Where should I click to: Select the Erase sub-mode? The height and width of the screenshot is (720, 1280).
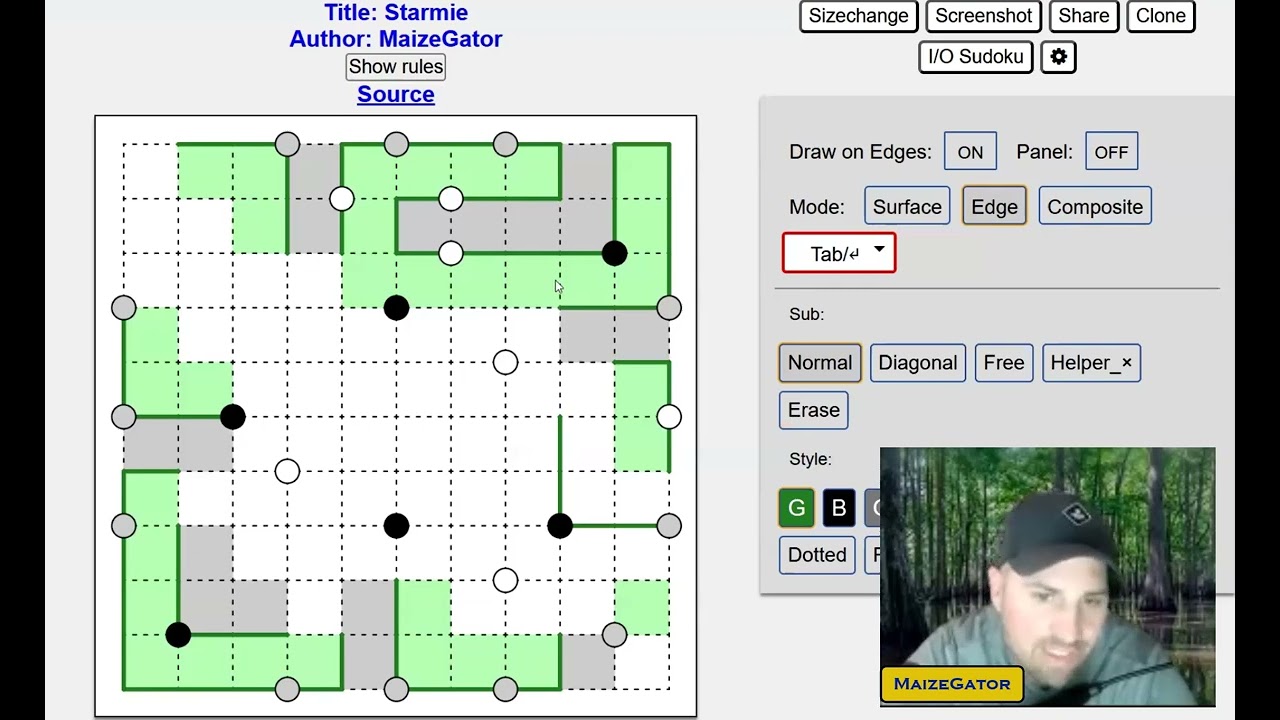point(814,410)
